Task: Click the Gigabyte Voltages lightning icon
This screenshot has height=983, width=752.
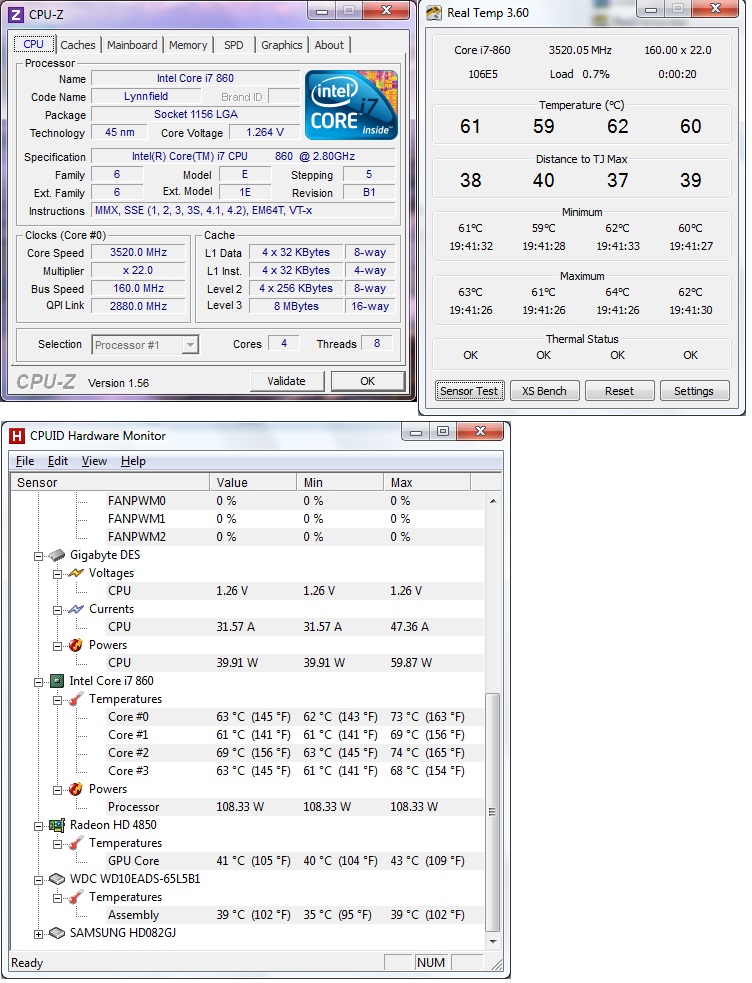Action: click(x=76, y=573)
